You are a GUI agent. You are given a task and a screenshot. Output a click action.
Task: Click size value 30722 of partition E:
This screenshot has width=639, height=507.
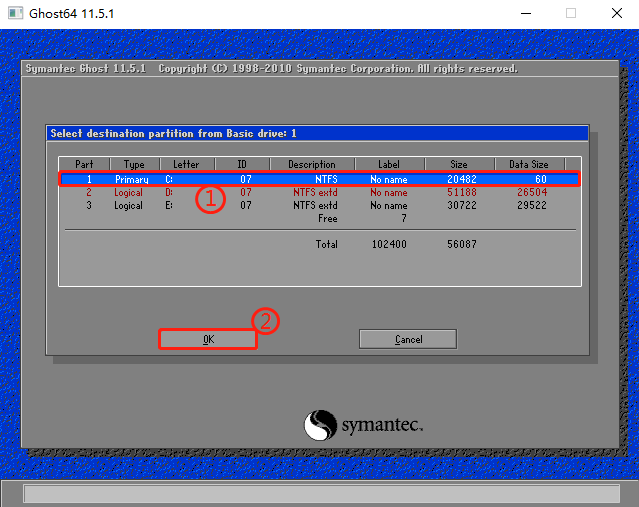pos(462,205)
